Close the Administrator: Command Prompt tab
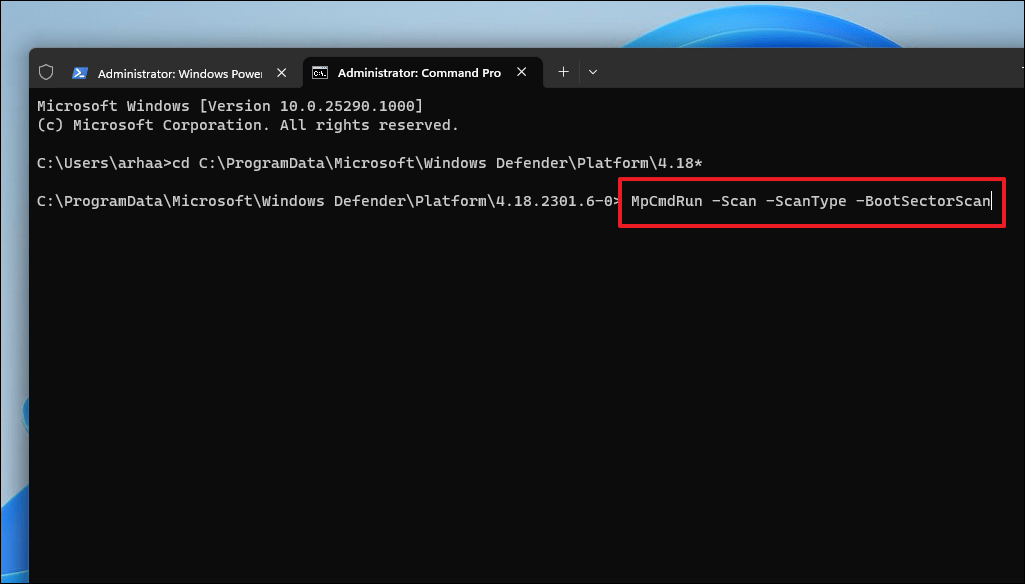1025x584 pixels. point(521,71)
